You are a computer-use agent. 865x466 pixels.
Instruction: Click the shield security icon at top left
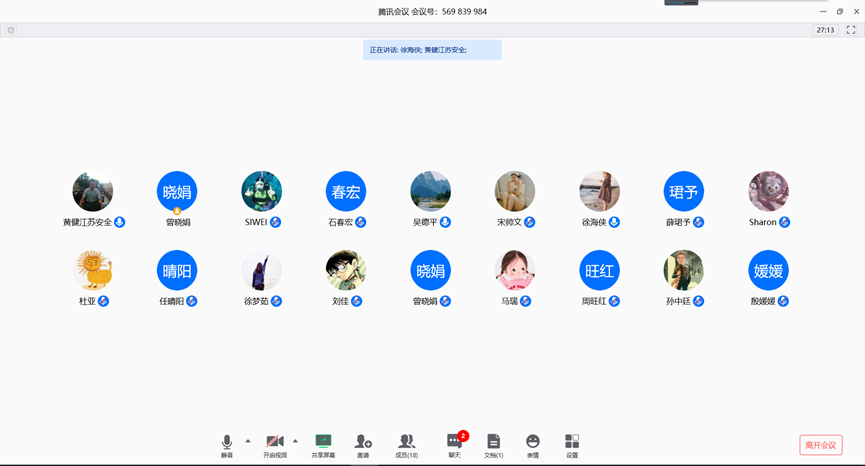[11, 30]
